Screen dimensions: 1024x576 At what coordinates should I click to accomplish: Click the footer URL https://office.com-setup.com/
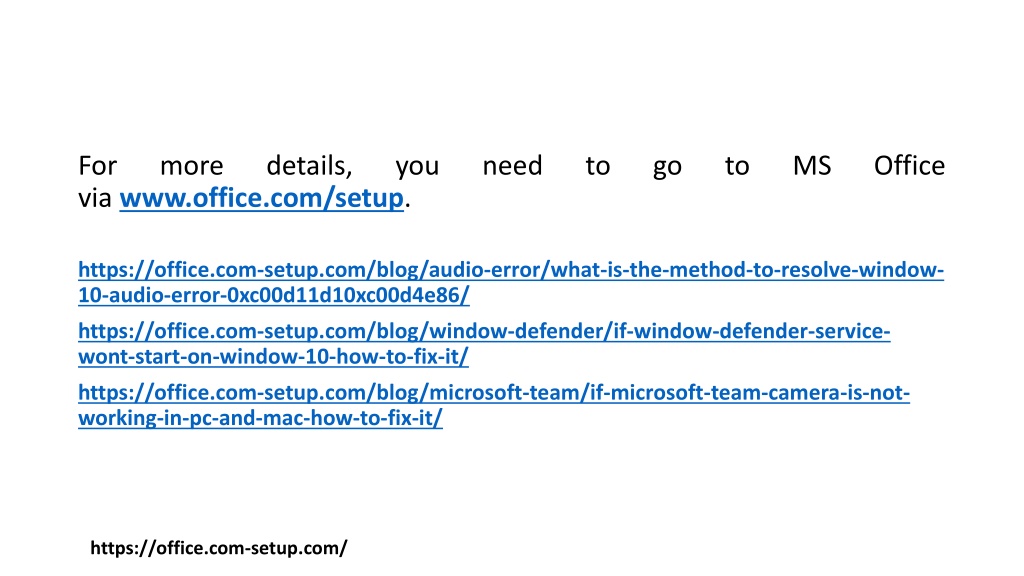point(219,548)
